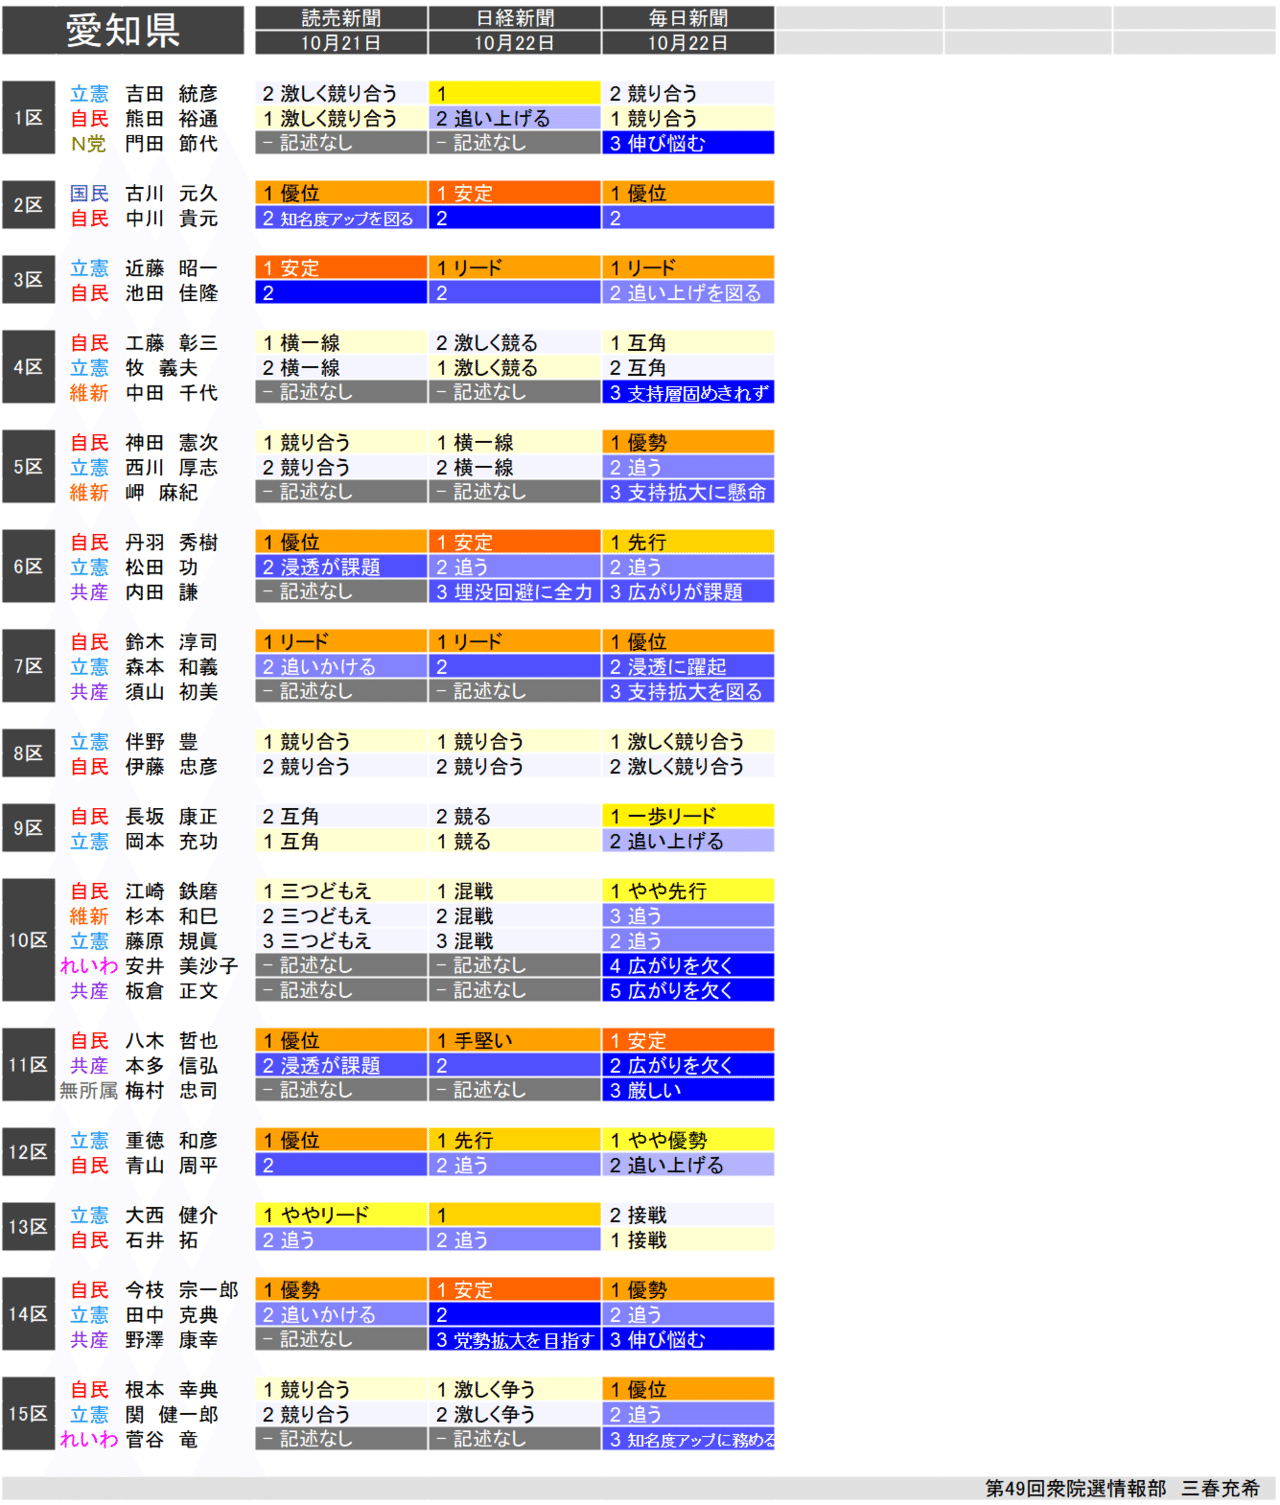Select candidate 安井 美沙子
Image resolution: width=1280 pixels, height=1505 pixels.
(x=181, y=967)
